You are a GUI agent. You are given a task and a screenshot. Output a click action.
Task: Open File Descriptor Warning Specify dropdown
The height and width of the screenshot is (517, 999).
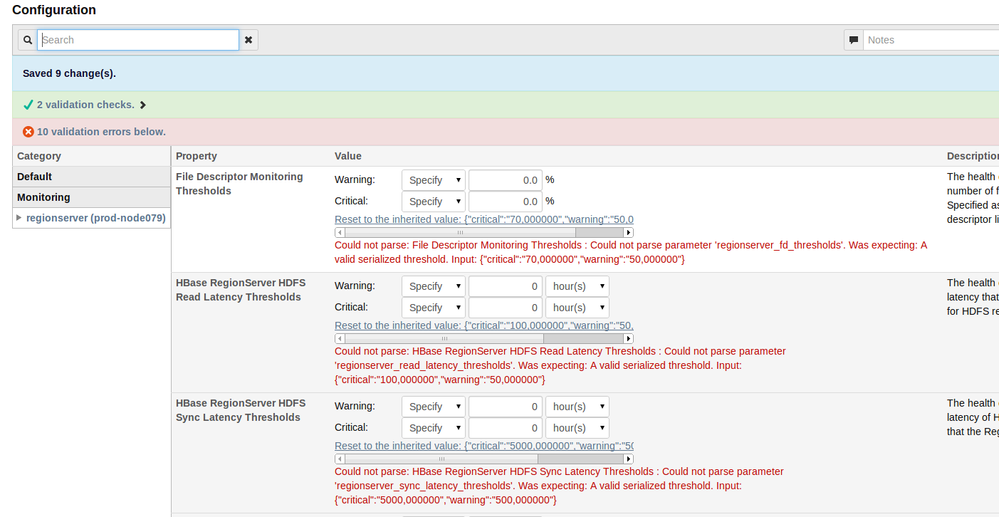[x=433, y=180]
